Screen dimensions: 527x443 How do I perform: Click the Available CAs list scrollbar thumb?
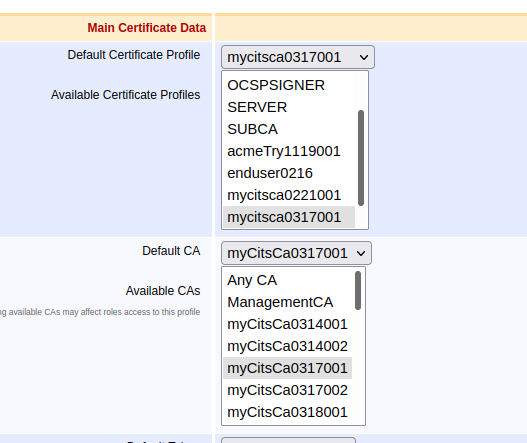point(358,290)
